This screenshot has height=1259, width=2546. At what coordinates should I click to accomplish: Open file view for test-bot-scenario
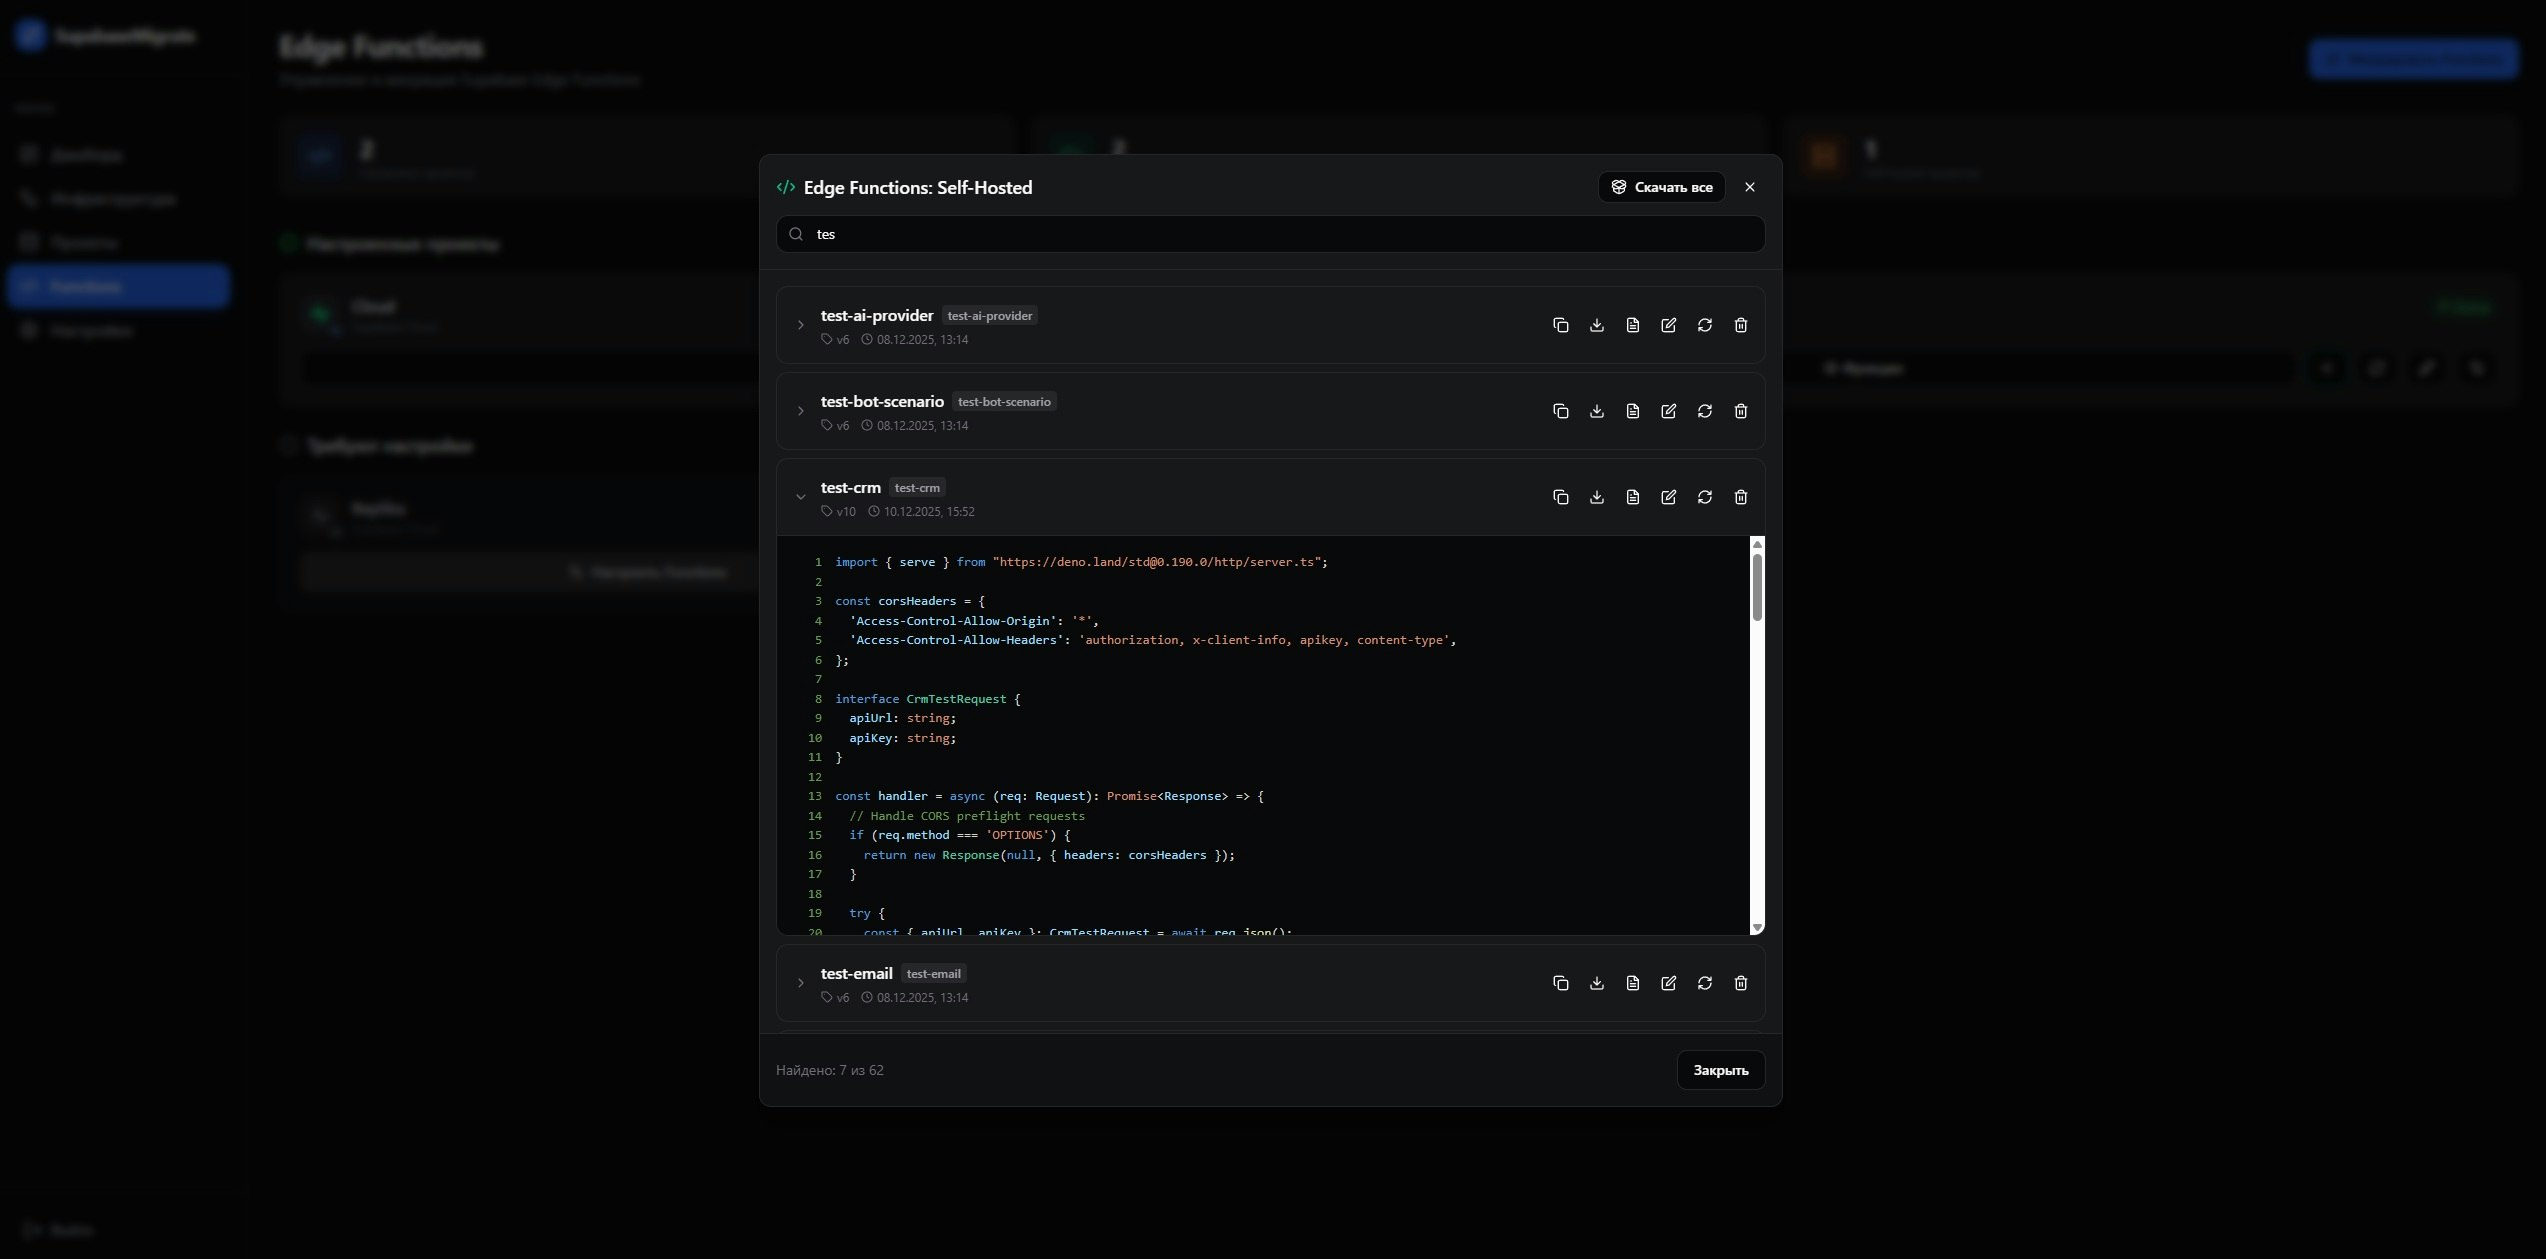point(1632,411)
